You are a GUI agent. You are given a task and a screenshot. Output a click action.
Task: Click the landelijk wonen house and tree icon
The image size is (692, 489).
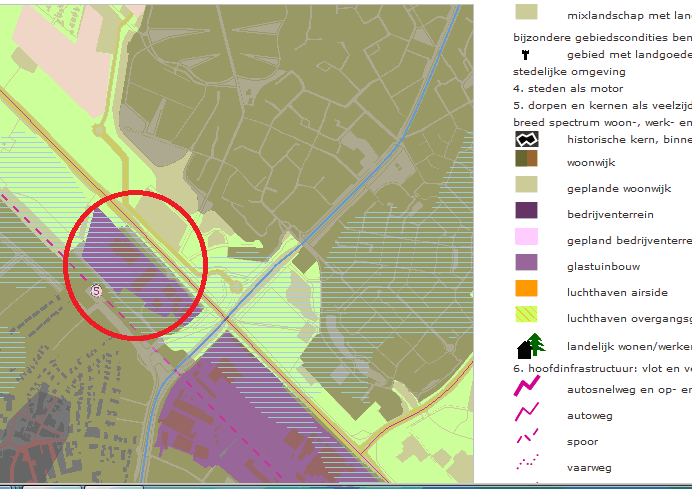coord(530,345)
